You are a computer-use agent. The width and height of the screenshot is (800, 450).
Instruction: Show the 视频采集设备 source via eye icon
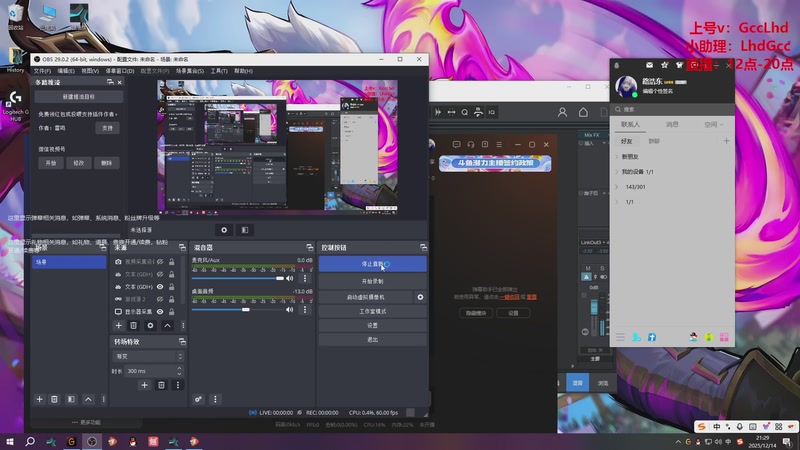coord(160,261)
